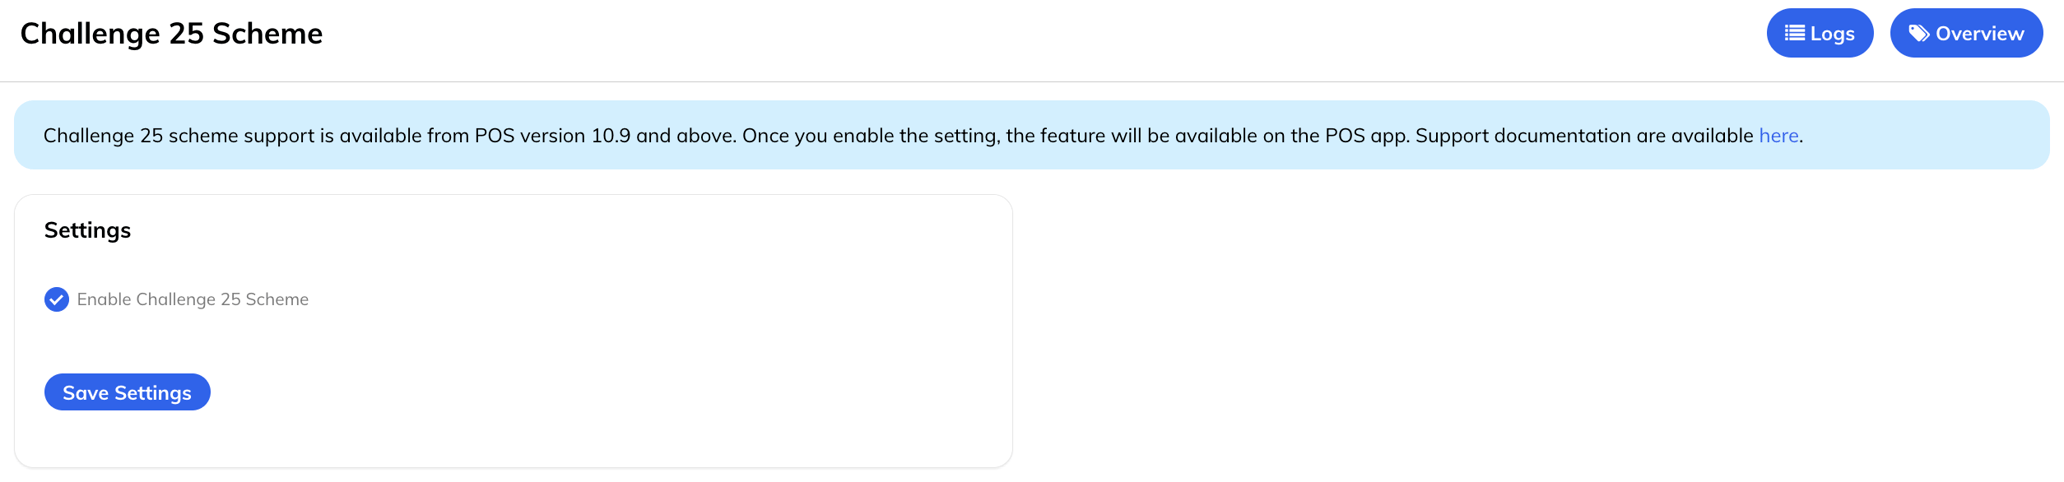The width and height of the screenshot is (2064, 482).
Task: Click the 'Save Settings' button text
Action: coord(127,392)
